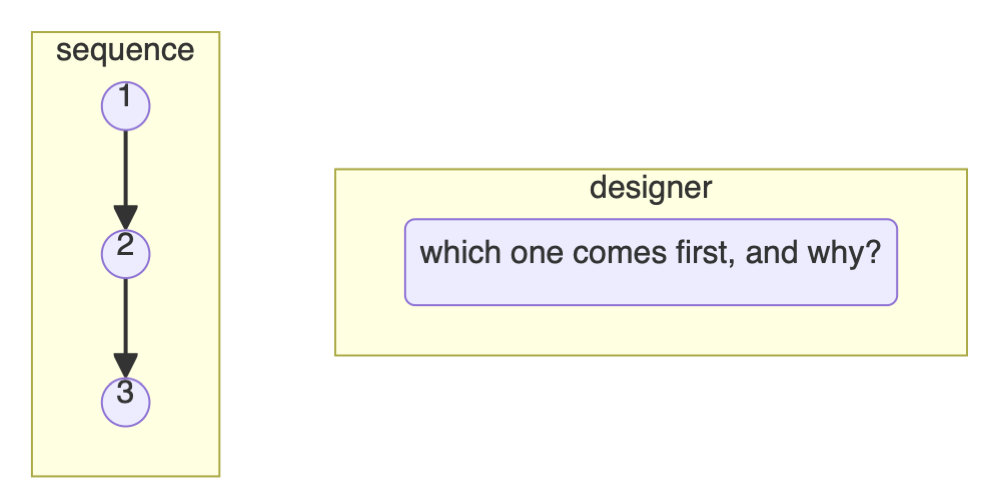
Task: Click empty yellow area below the question node
Action: [x=650, y=330]
